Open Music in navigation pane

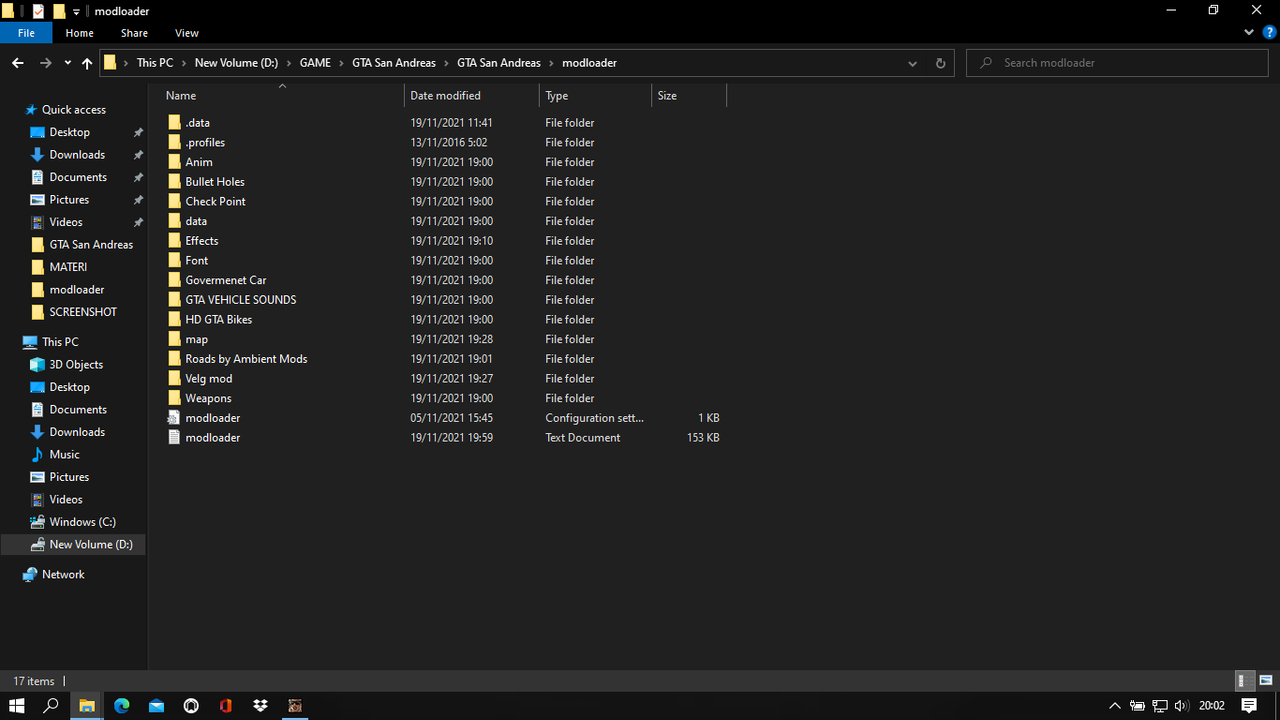point(64,455)
